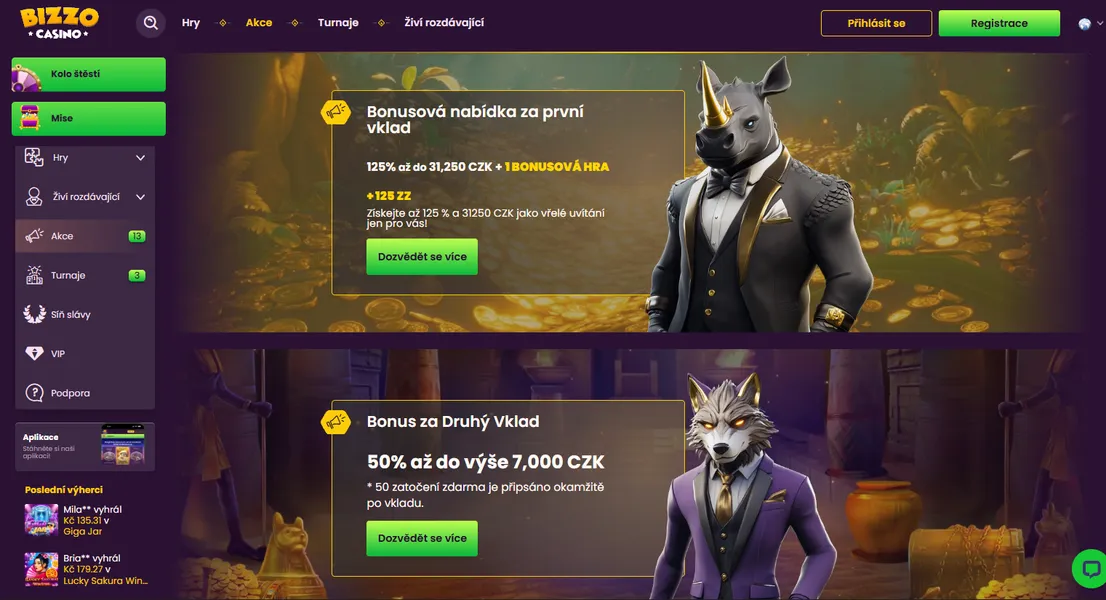This screenshot has width=1106, height=600.
Task: Open Akce from the top menu
Action: 259,22
